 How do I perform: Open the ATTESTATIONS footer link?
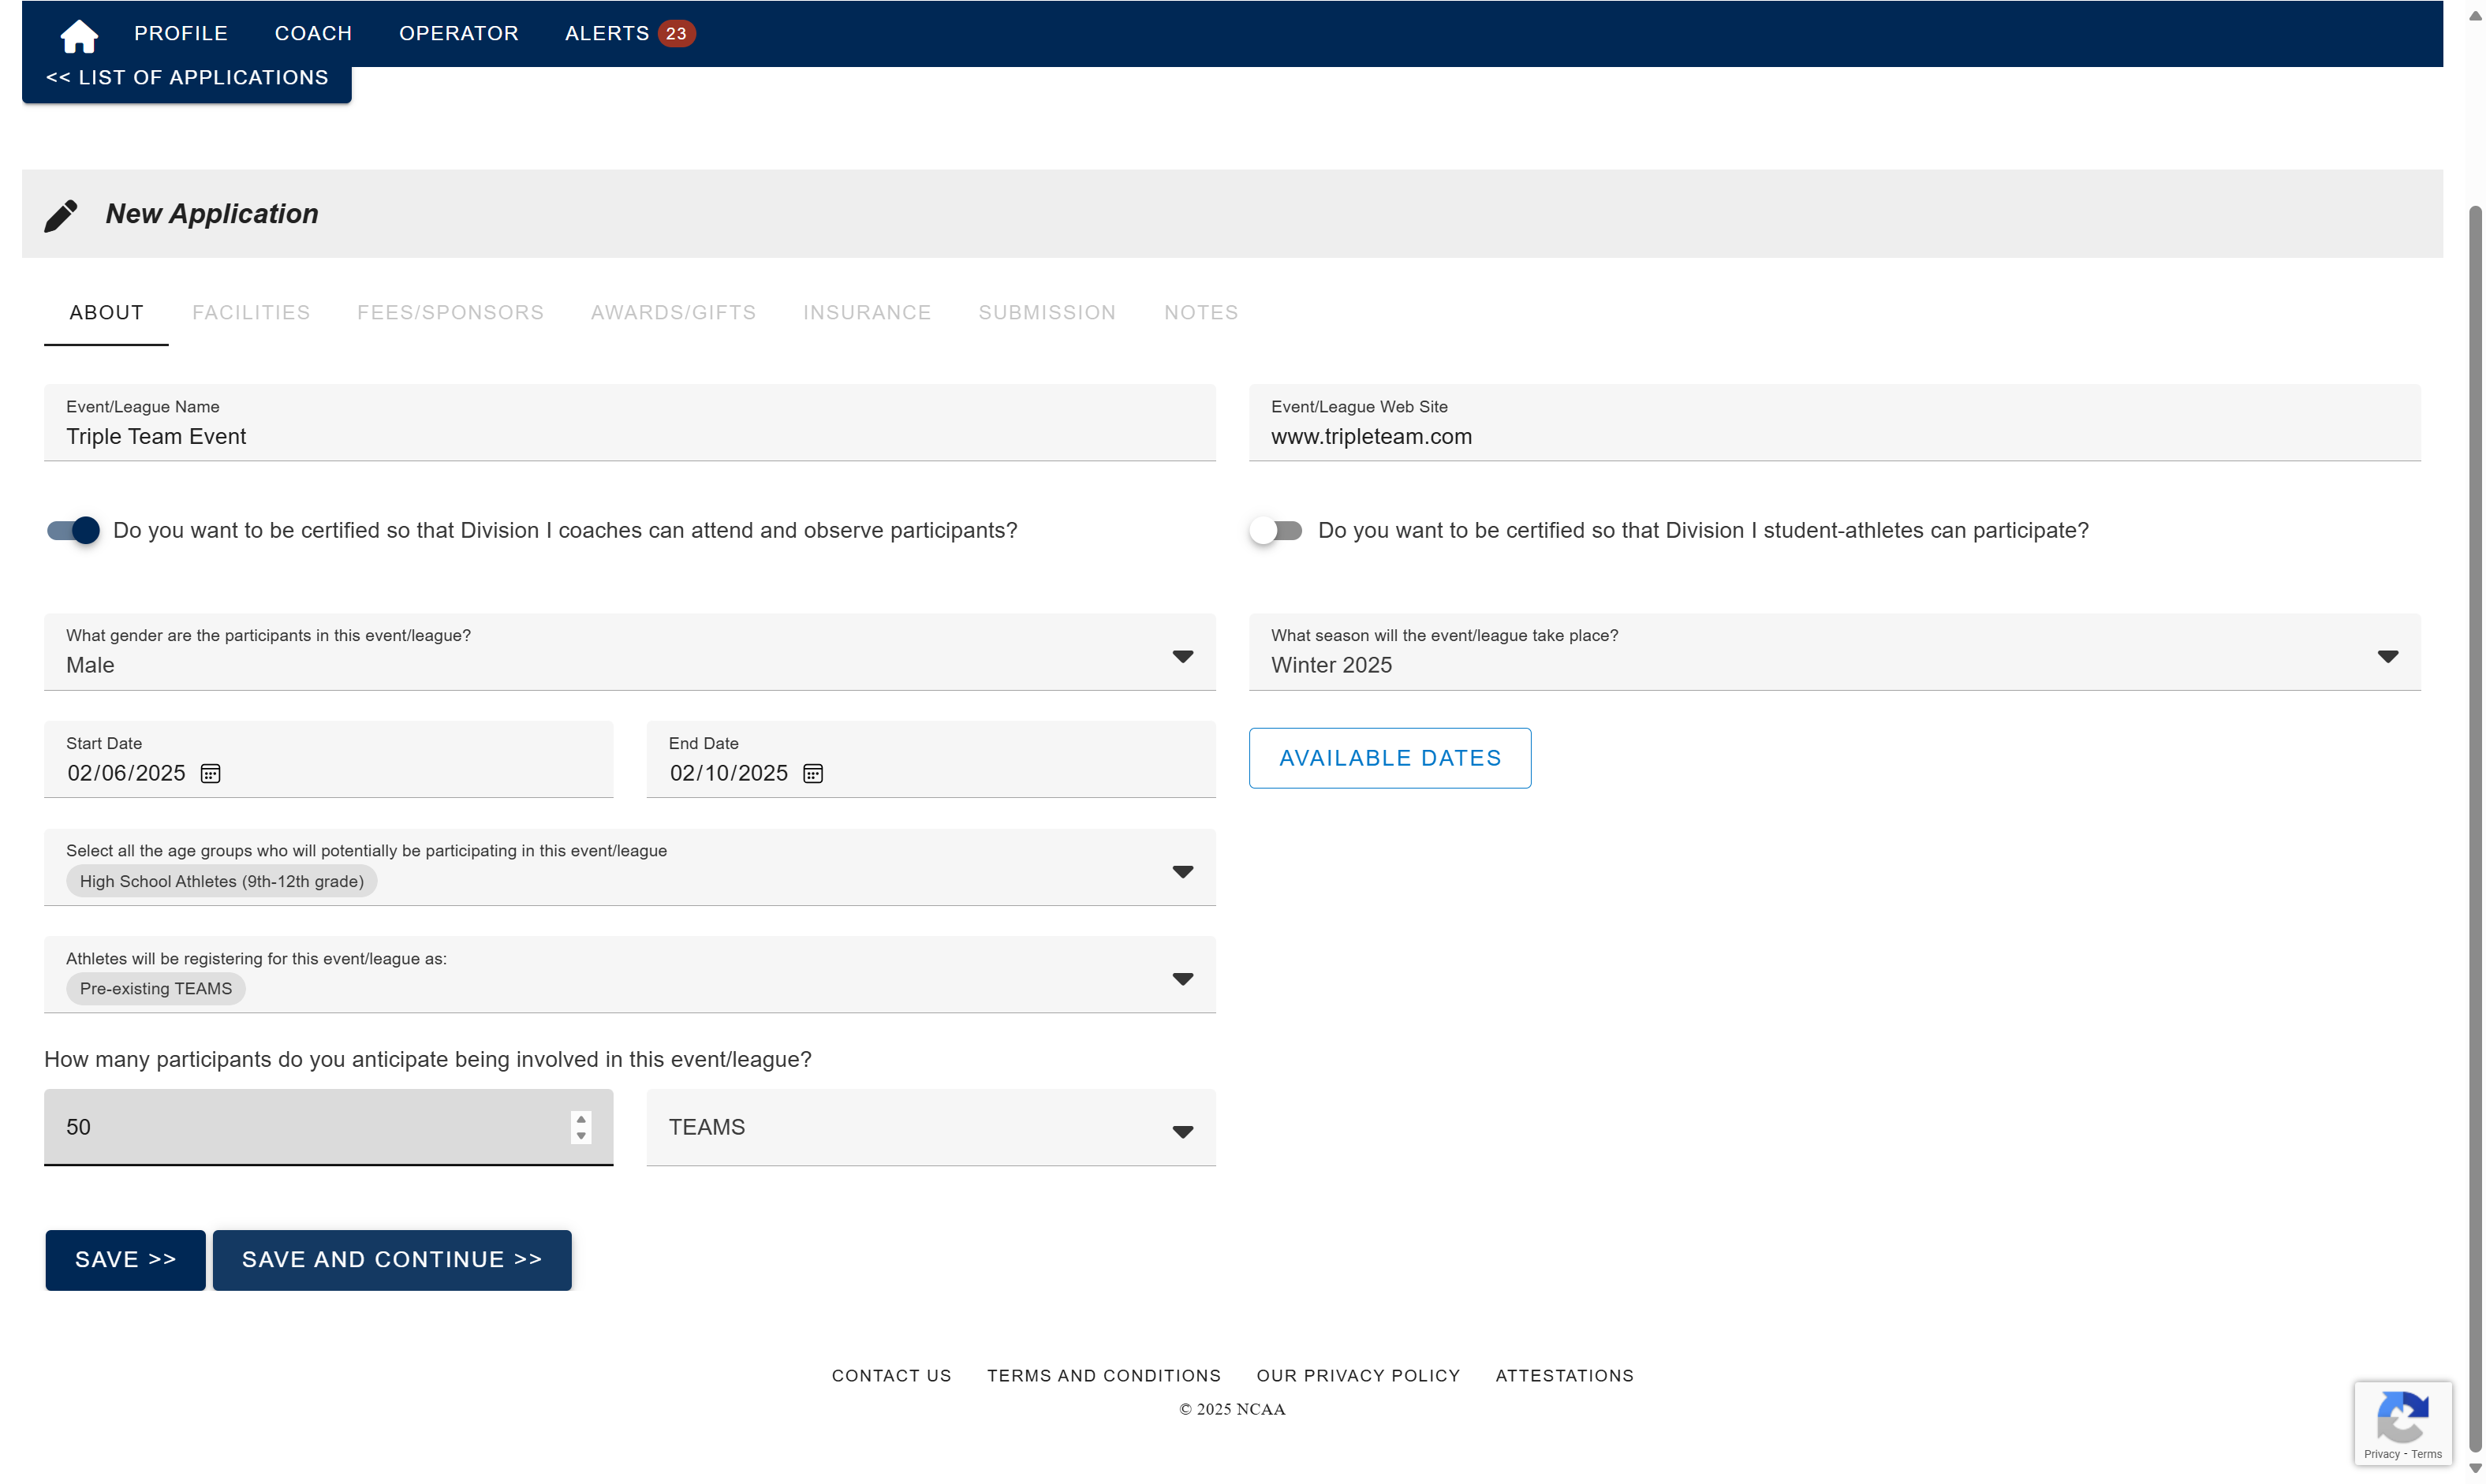pyautogui.click(x=1564, y=1376)
